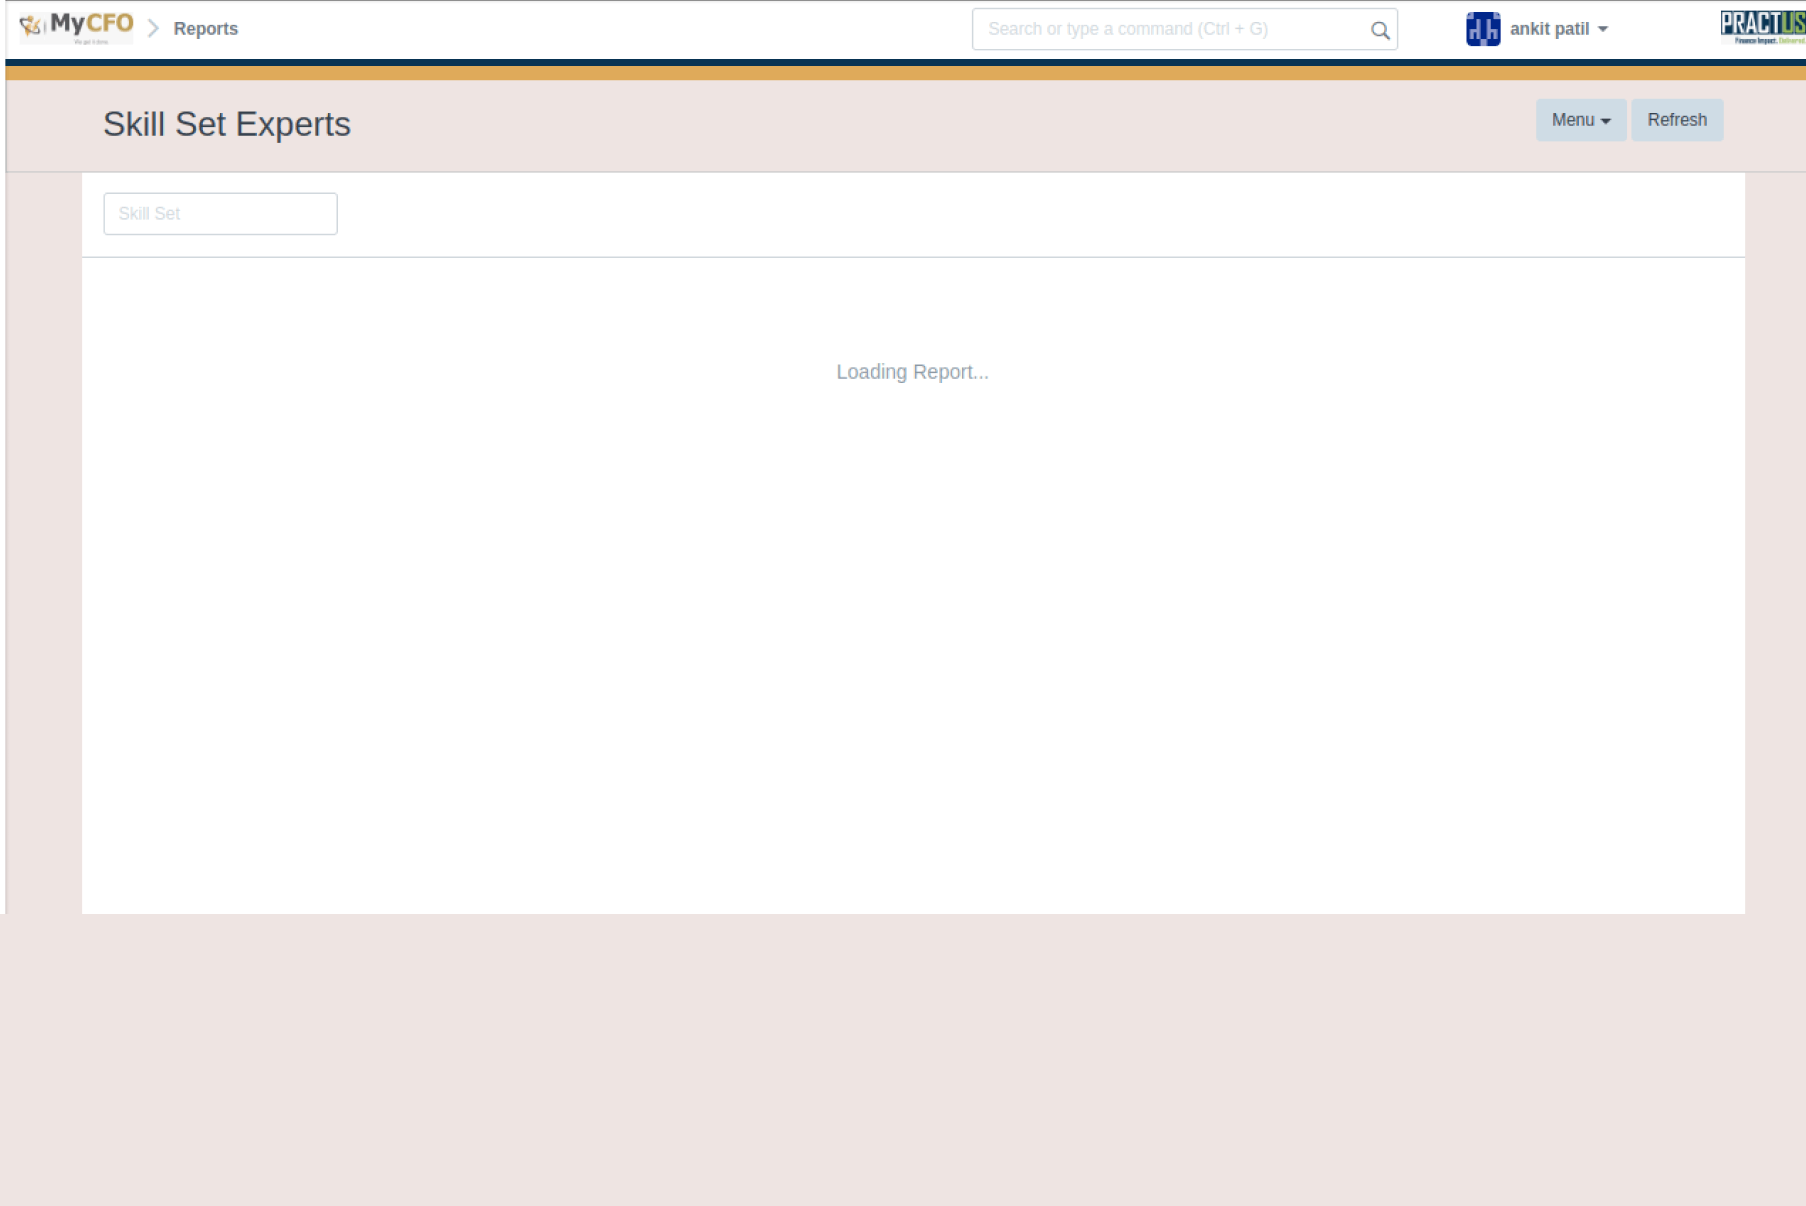Click the caret arrow inside Menu

tap(1606, 121)
